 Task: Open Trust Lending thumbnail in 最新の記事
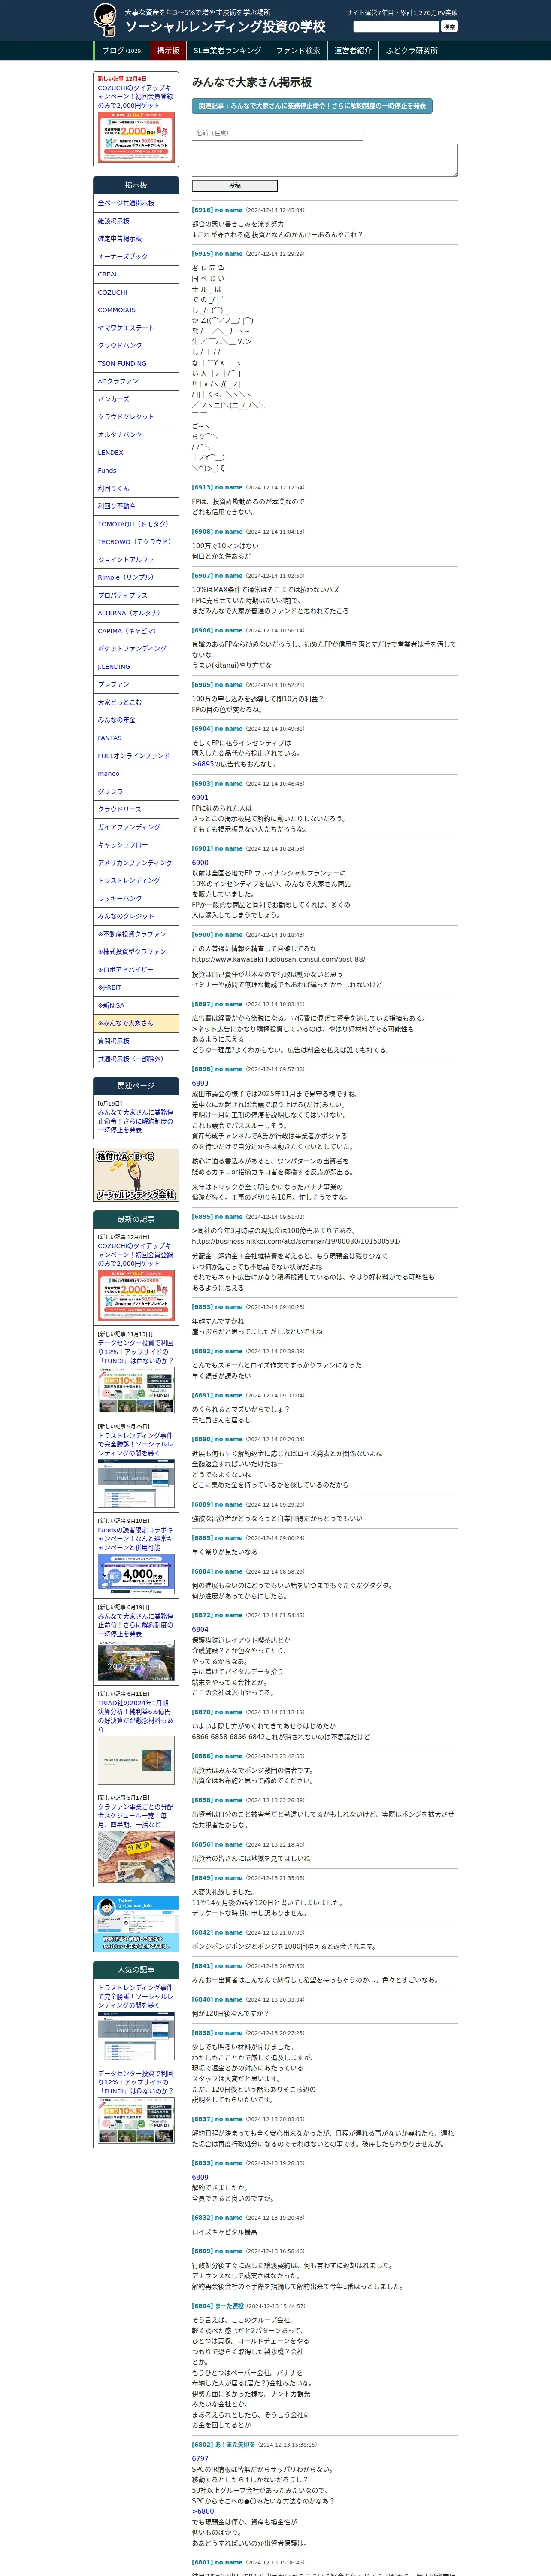(136, 1483)
